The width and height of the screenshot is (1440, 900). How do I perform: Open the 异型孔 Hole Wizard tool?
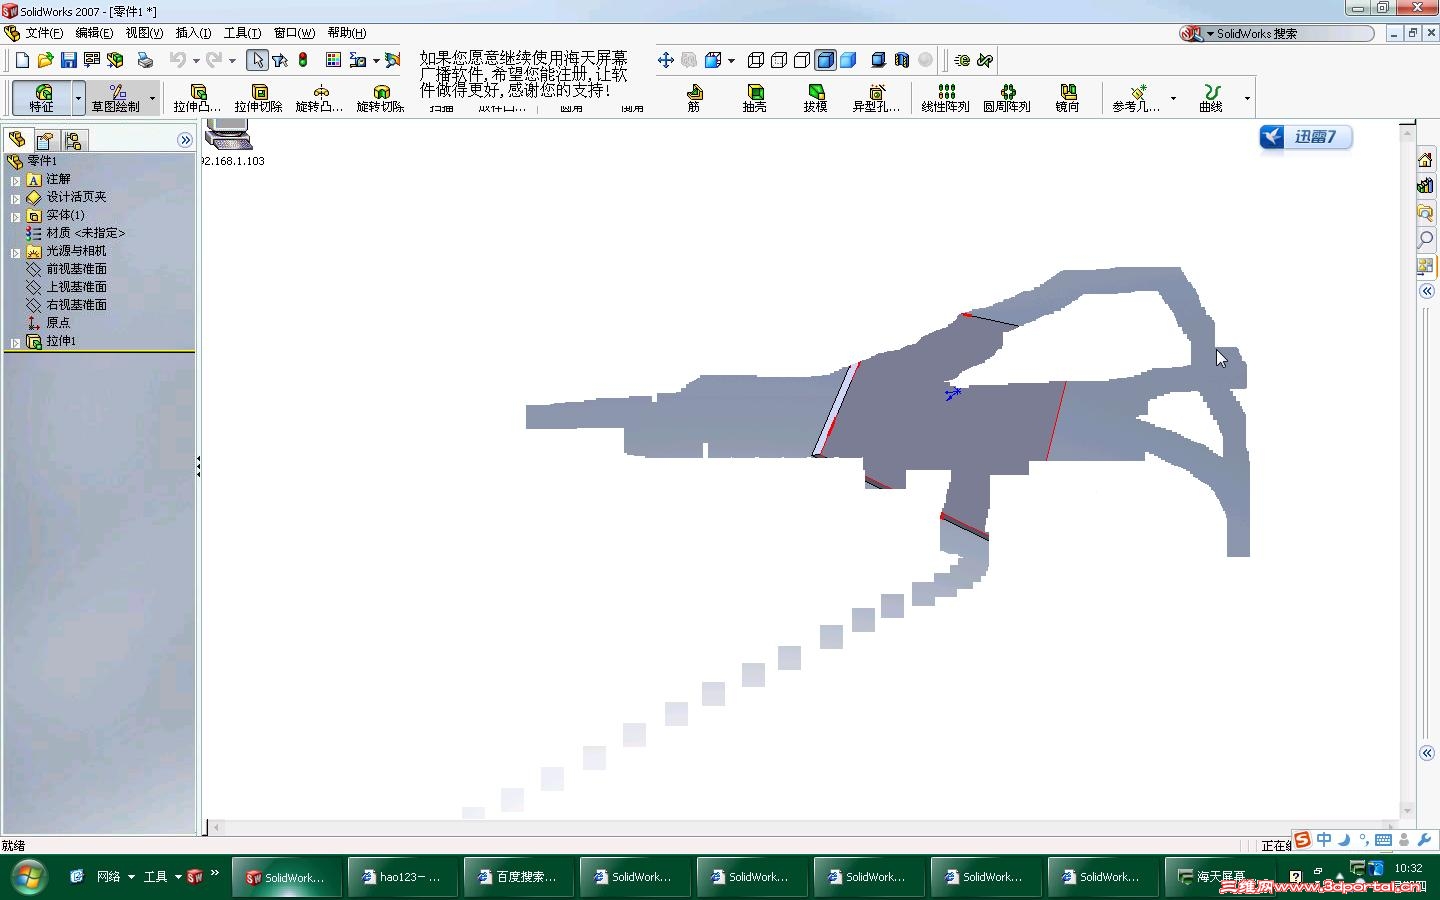pos(876,98)
